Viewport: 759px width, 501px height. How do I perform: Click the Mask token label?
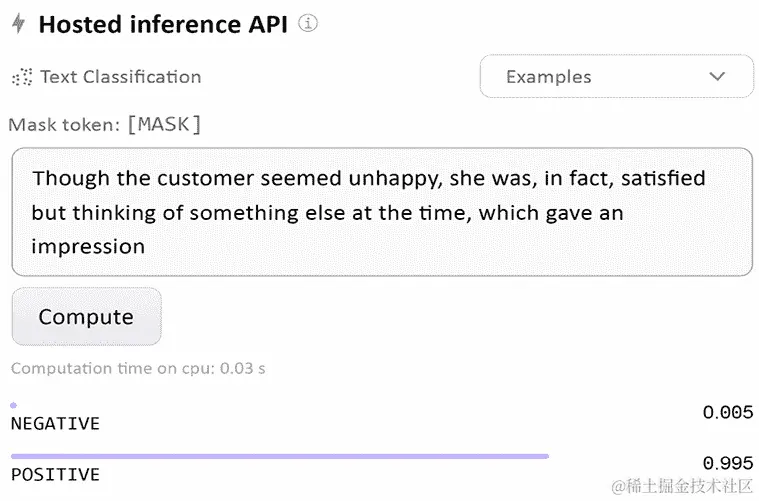click(x=64, y=126)
